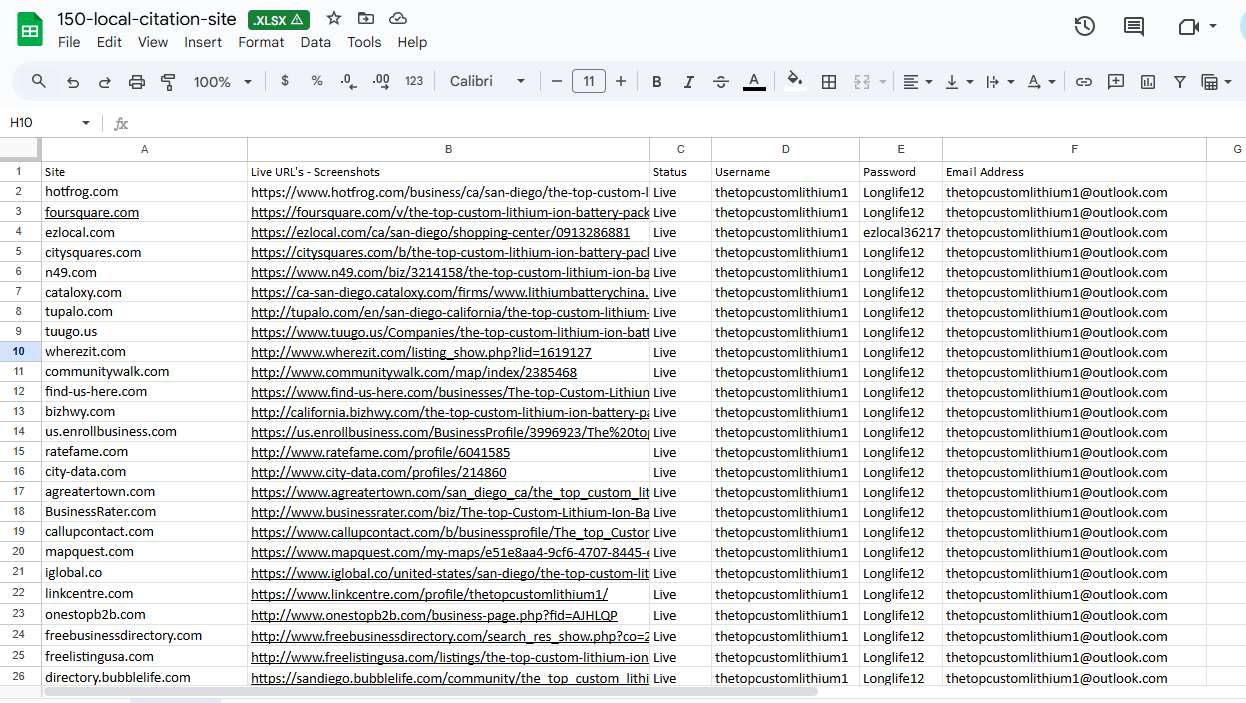Click the Print icon in toolbar
The height and width of the screenshot is (703, 1246).
tap(137, 82)
